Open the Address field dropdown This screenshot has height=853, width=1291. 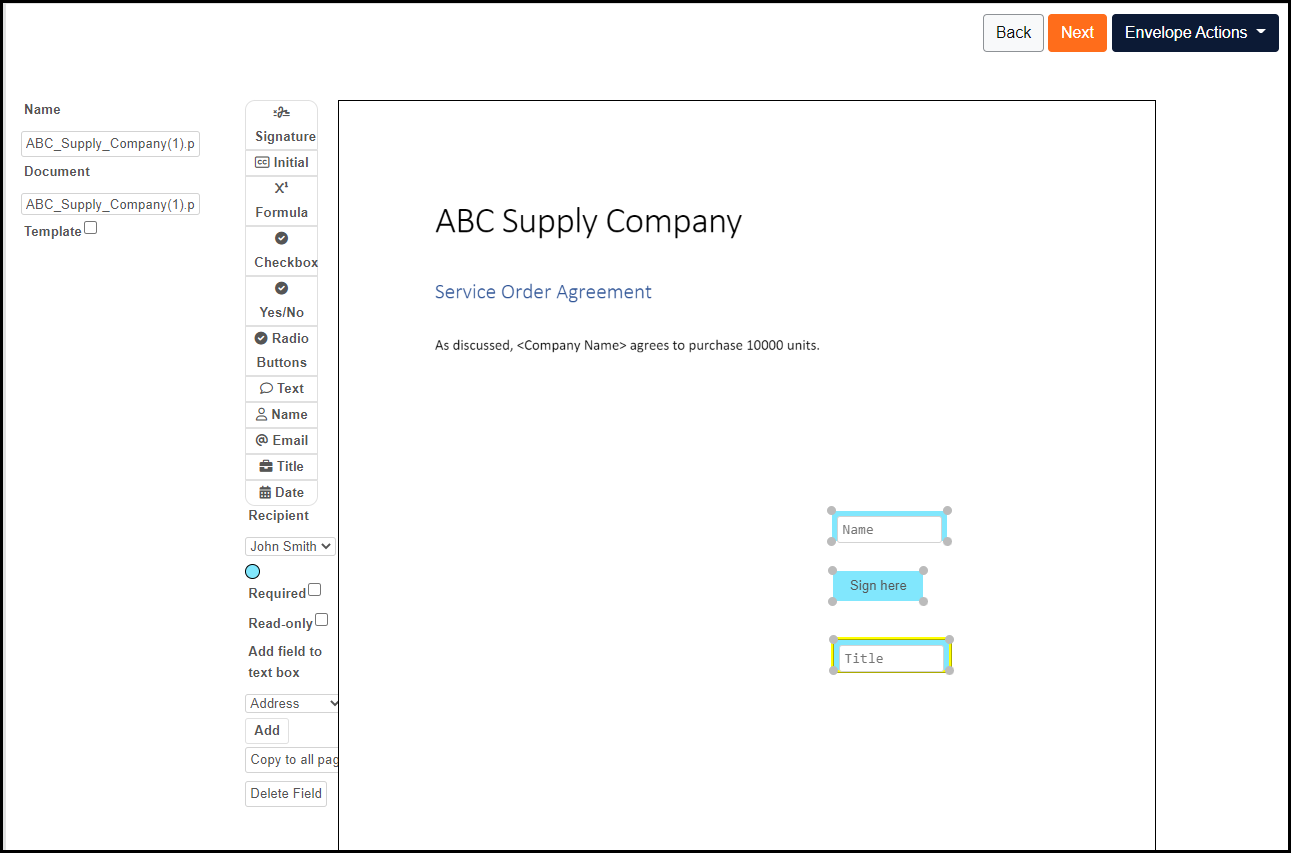(293, 703)
